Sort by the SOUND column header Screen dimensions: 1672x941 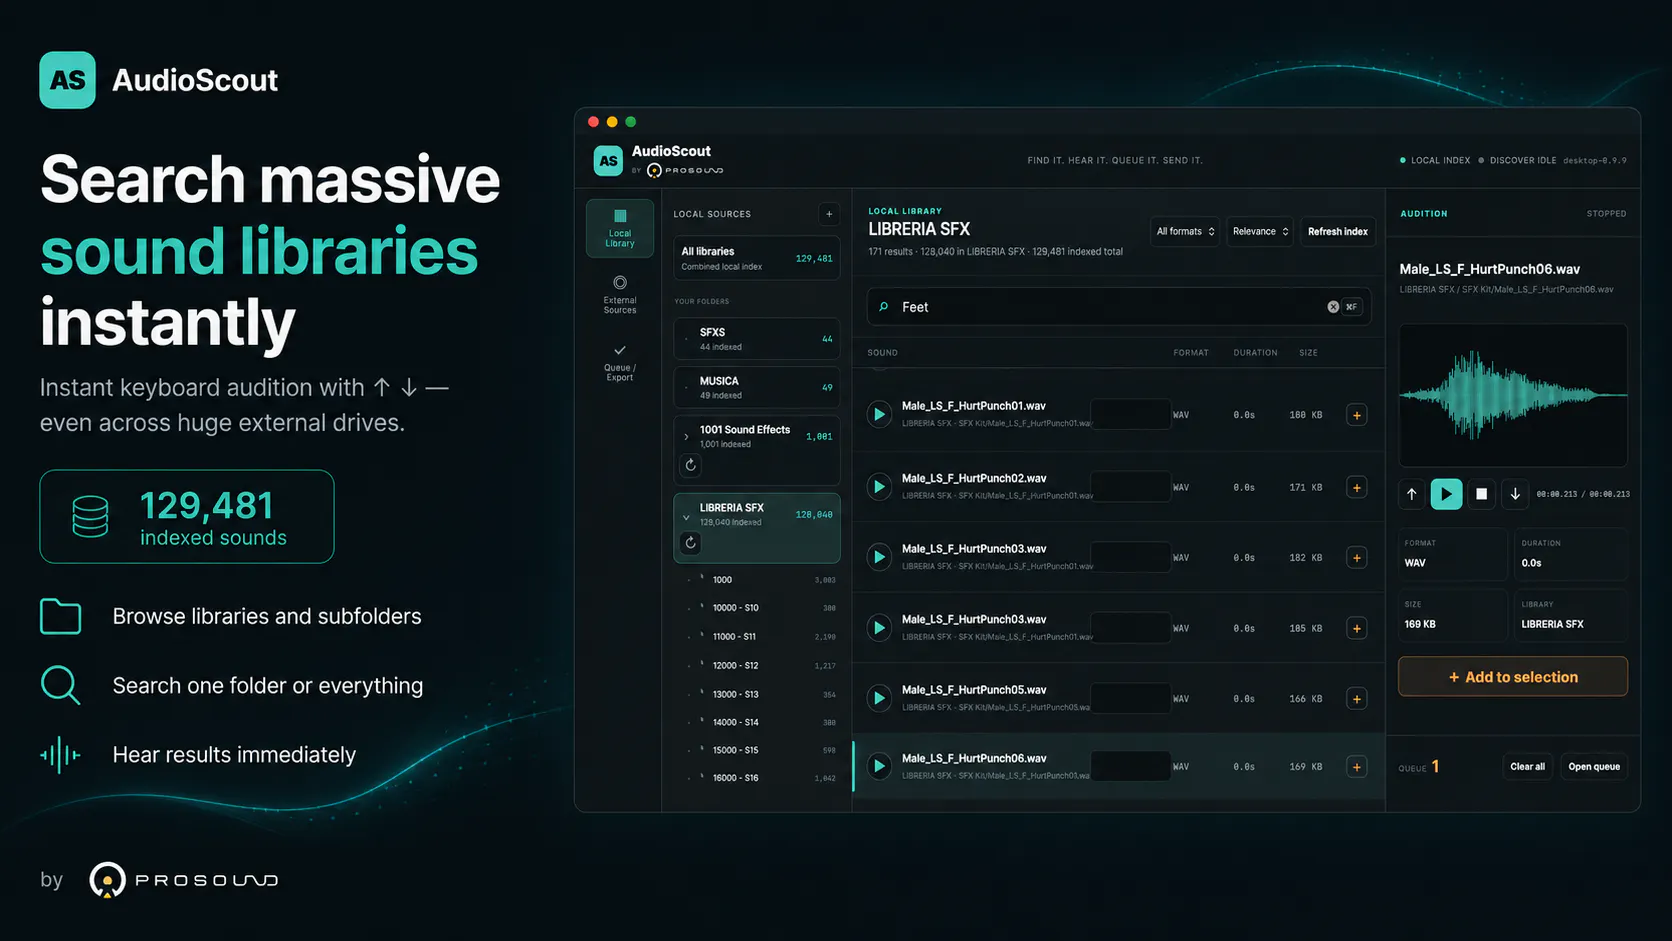pos(882,353)
